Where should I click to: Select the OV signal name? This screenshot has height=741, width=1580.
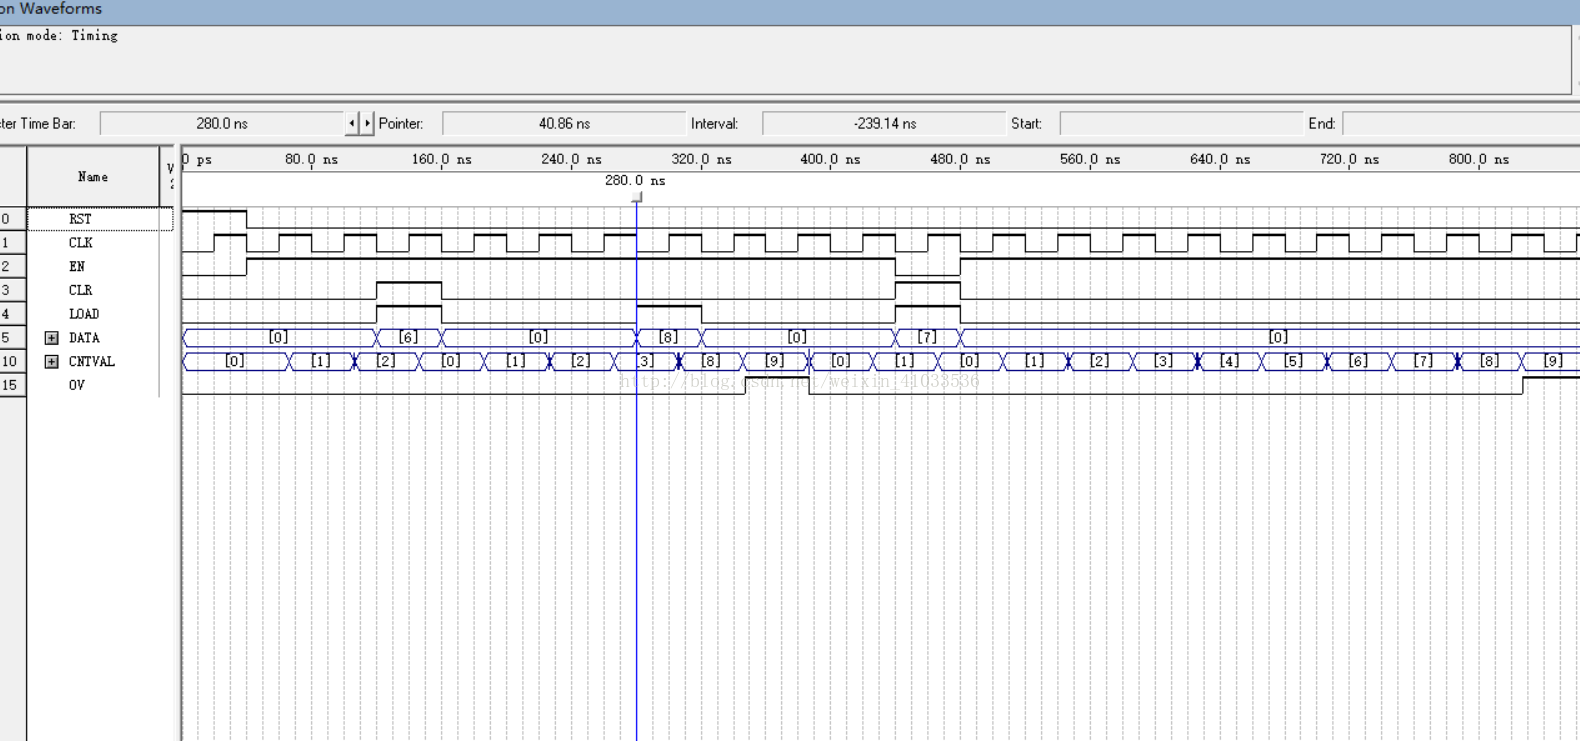click(77, 386)
